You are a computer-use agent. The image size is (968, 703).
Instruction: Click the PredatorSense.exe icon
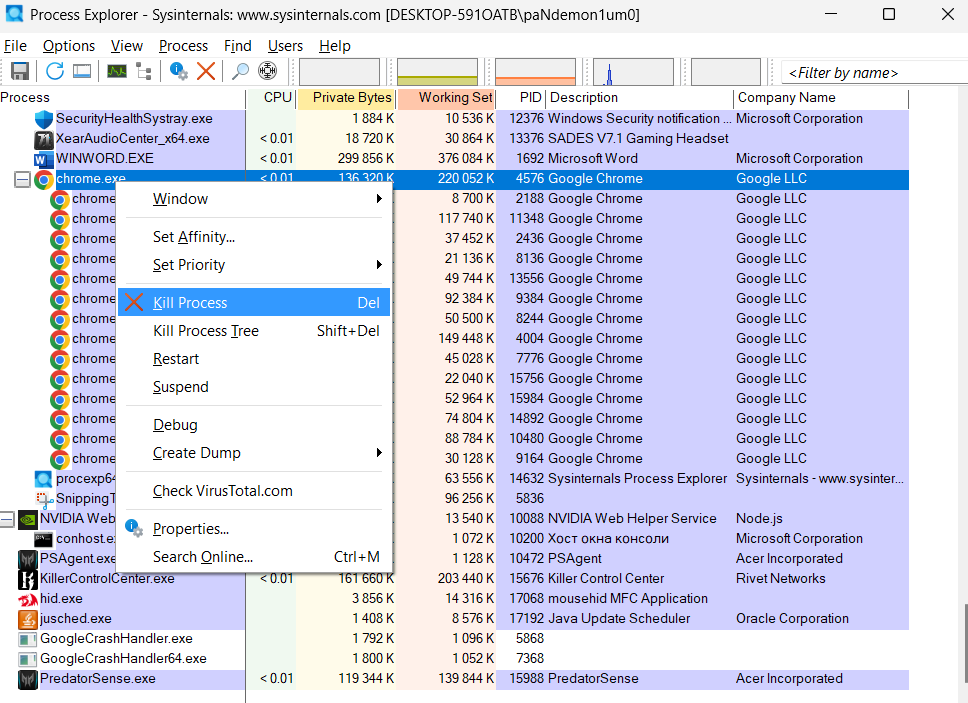click(x=28, y=680)
